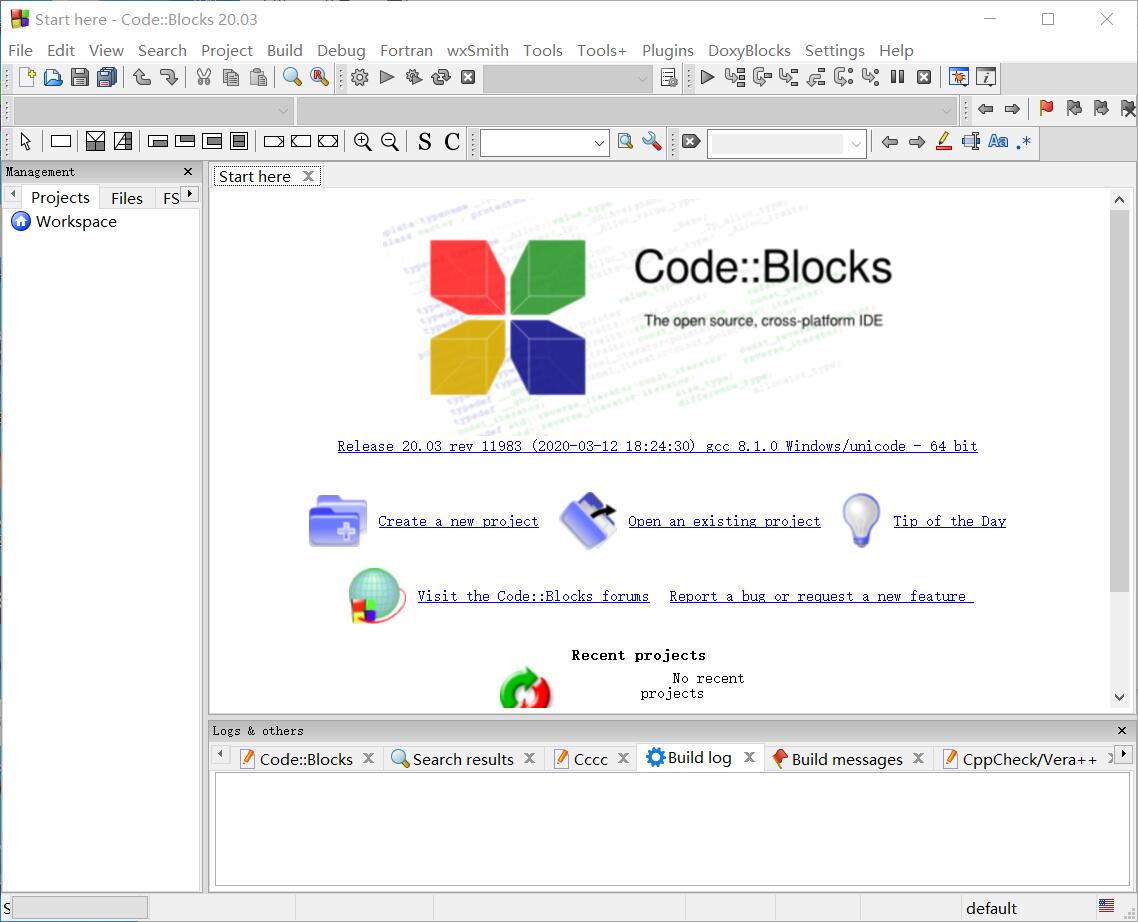The image size is (1138, 922).
Task: Click the Build gear icon
Action: pos(359,77)
